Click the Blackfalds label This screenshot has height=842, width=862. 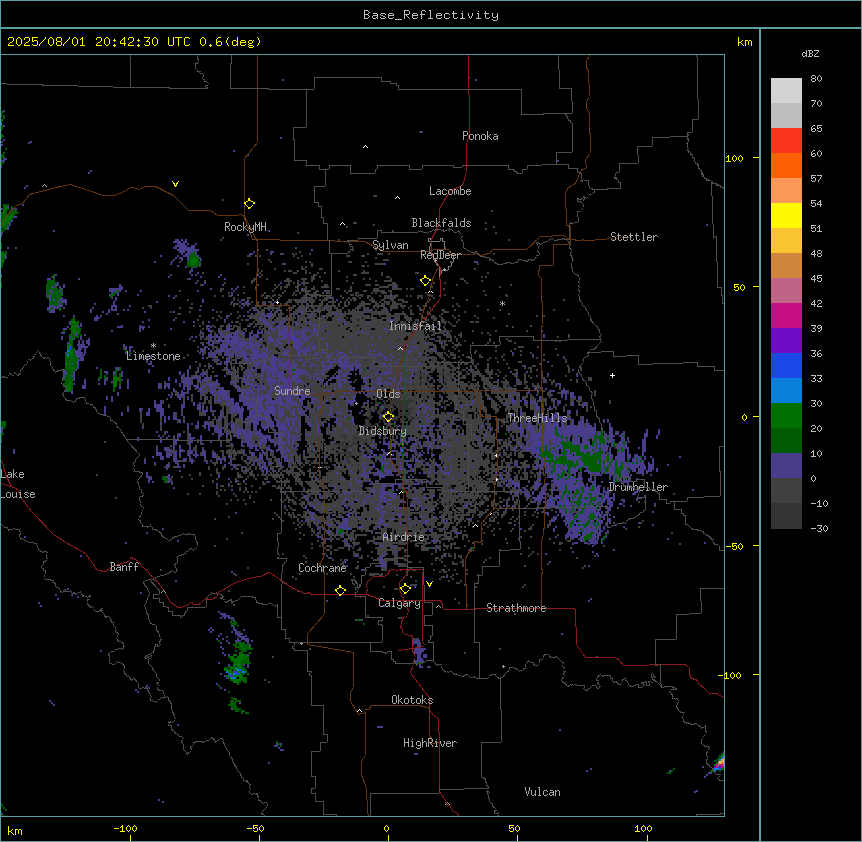tap(441, 223)
